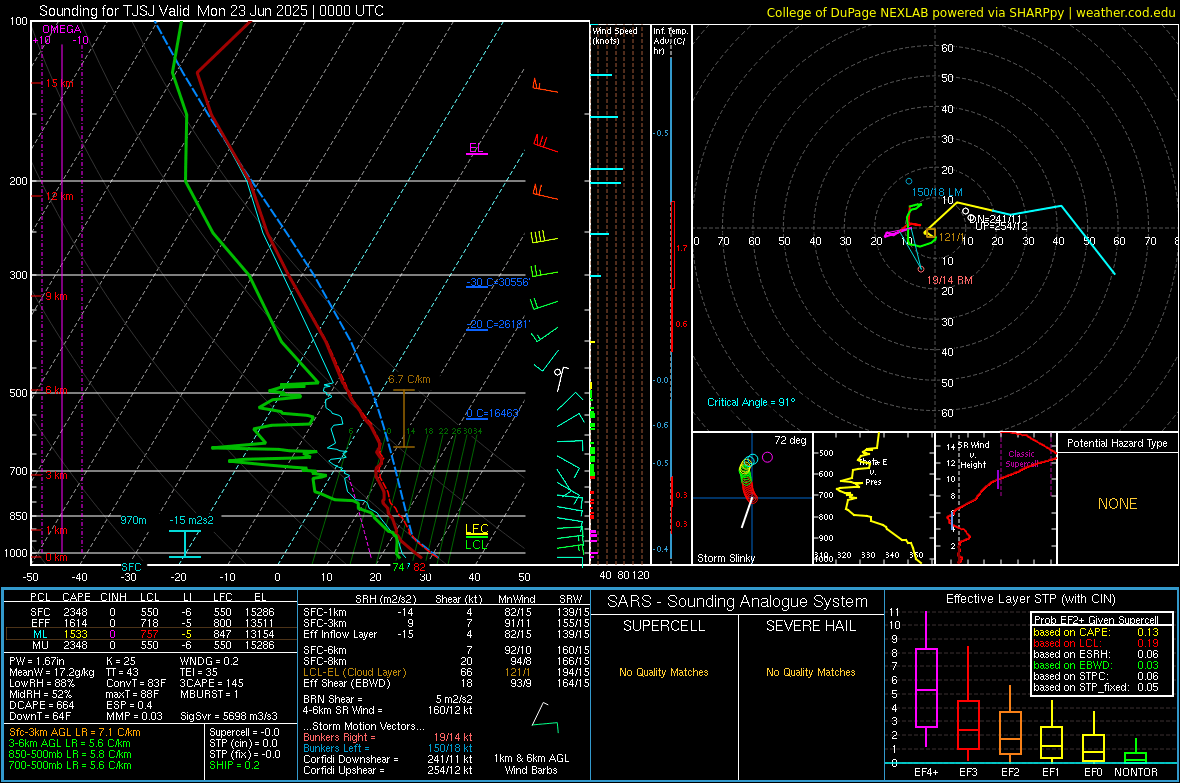Click the based on CAPE: 0.13 line
The height and width of the screenshot is (783, 1180).
click(x=1096, y=632)
